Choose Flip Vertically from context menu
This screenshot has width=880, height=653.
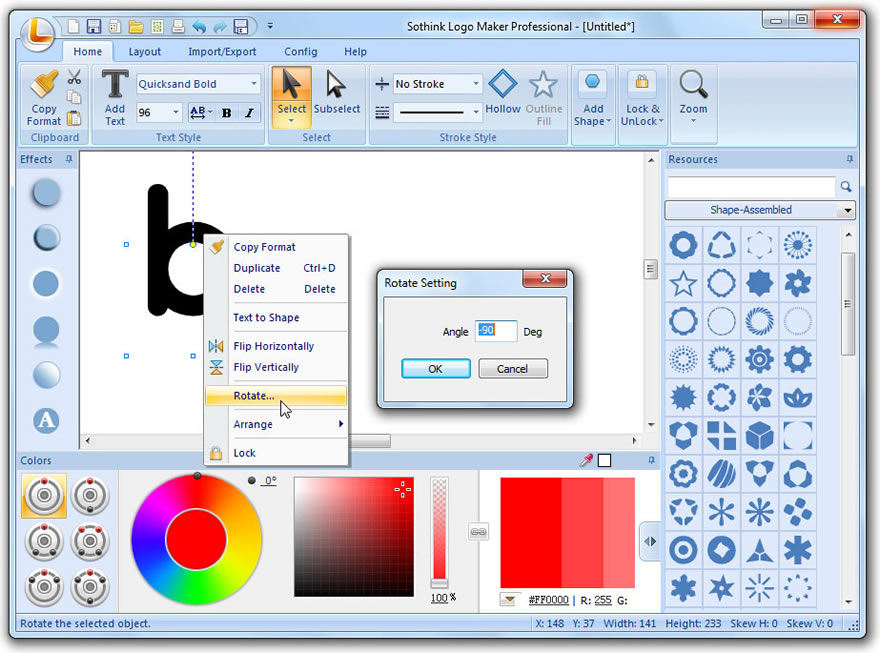point(268,367)
